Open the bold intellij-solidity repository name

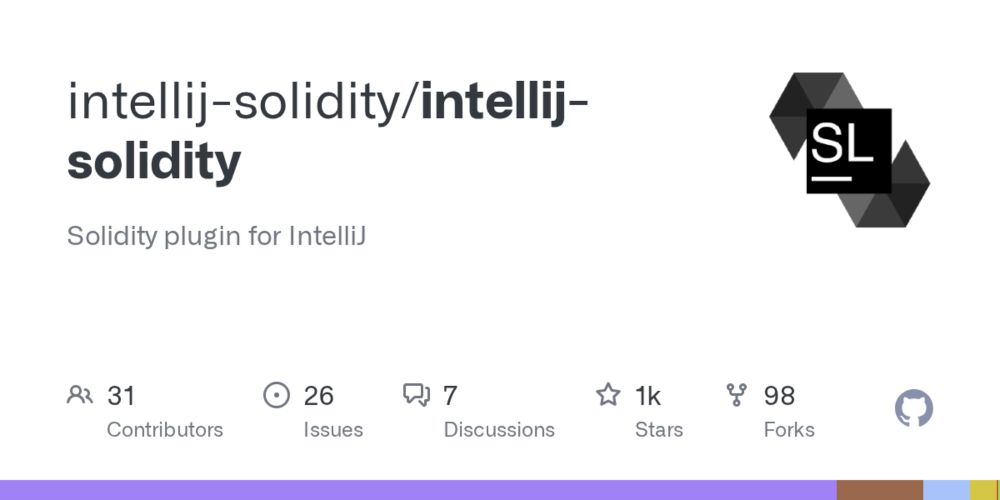[327, 130]
